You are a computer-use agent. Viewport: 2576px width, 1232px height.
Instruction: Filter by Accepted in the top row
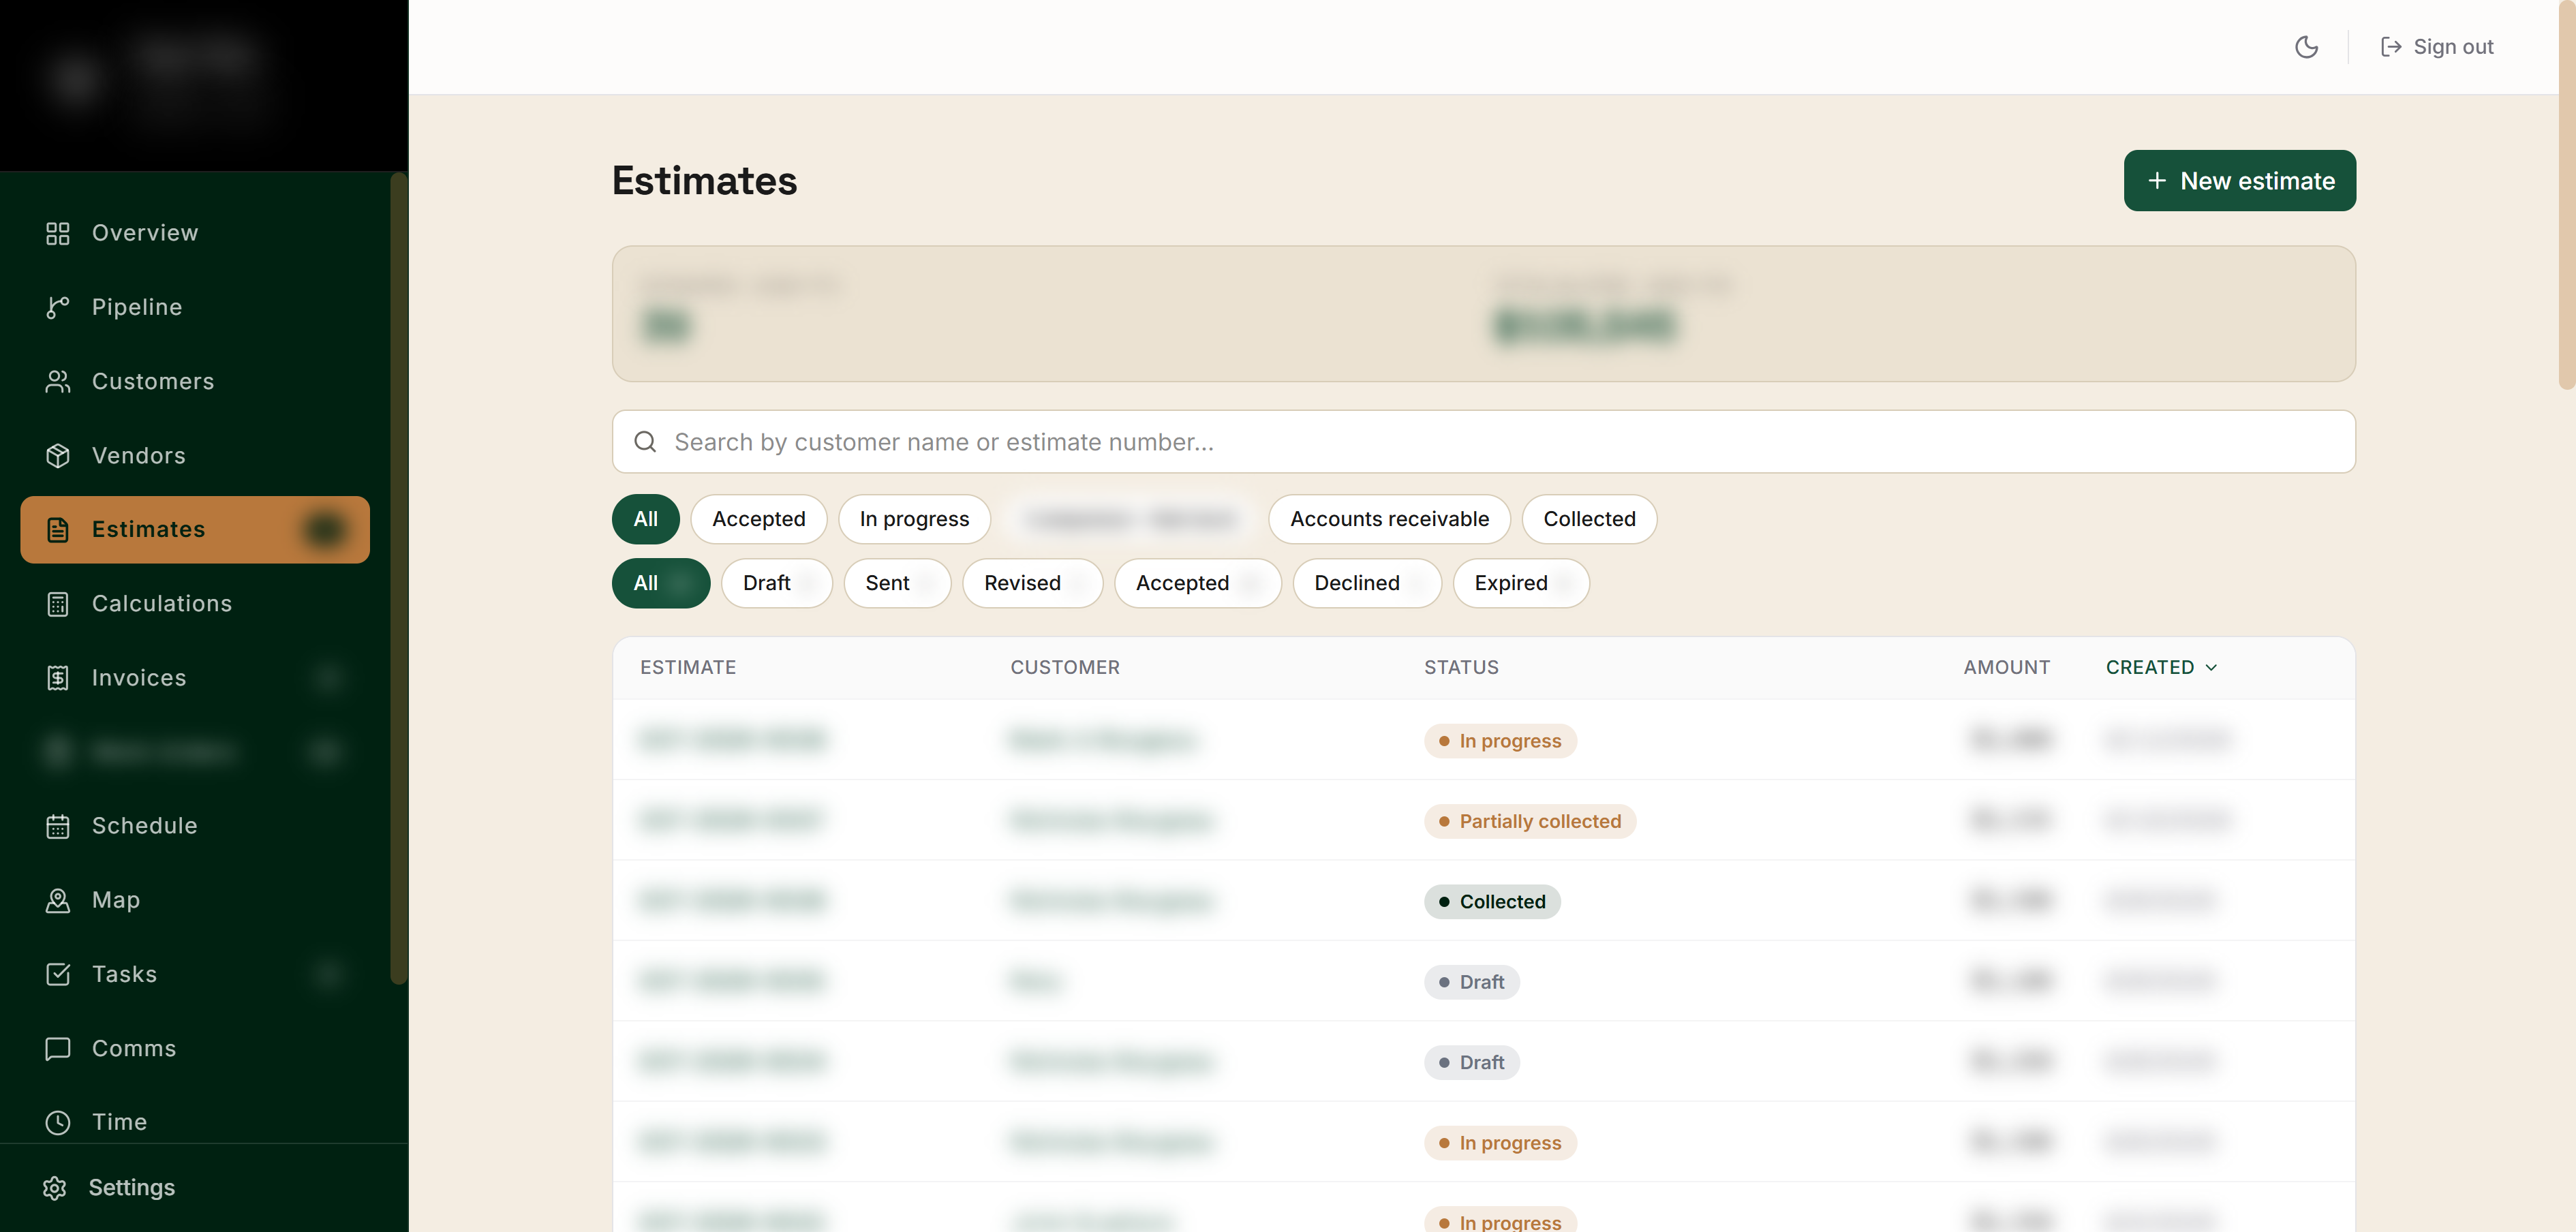[x=758, y=519]
